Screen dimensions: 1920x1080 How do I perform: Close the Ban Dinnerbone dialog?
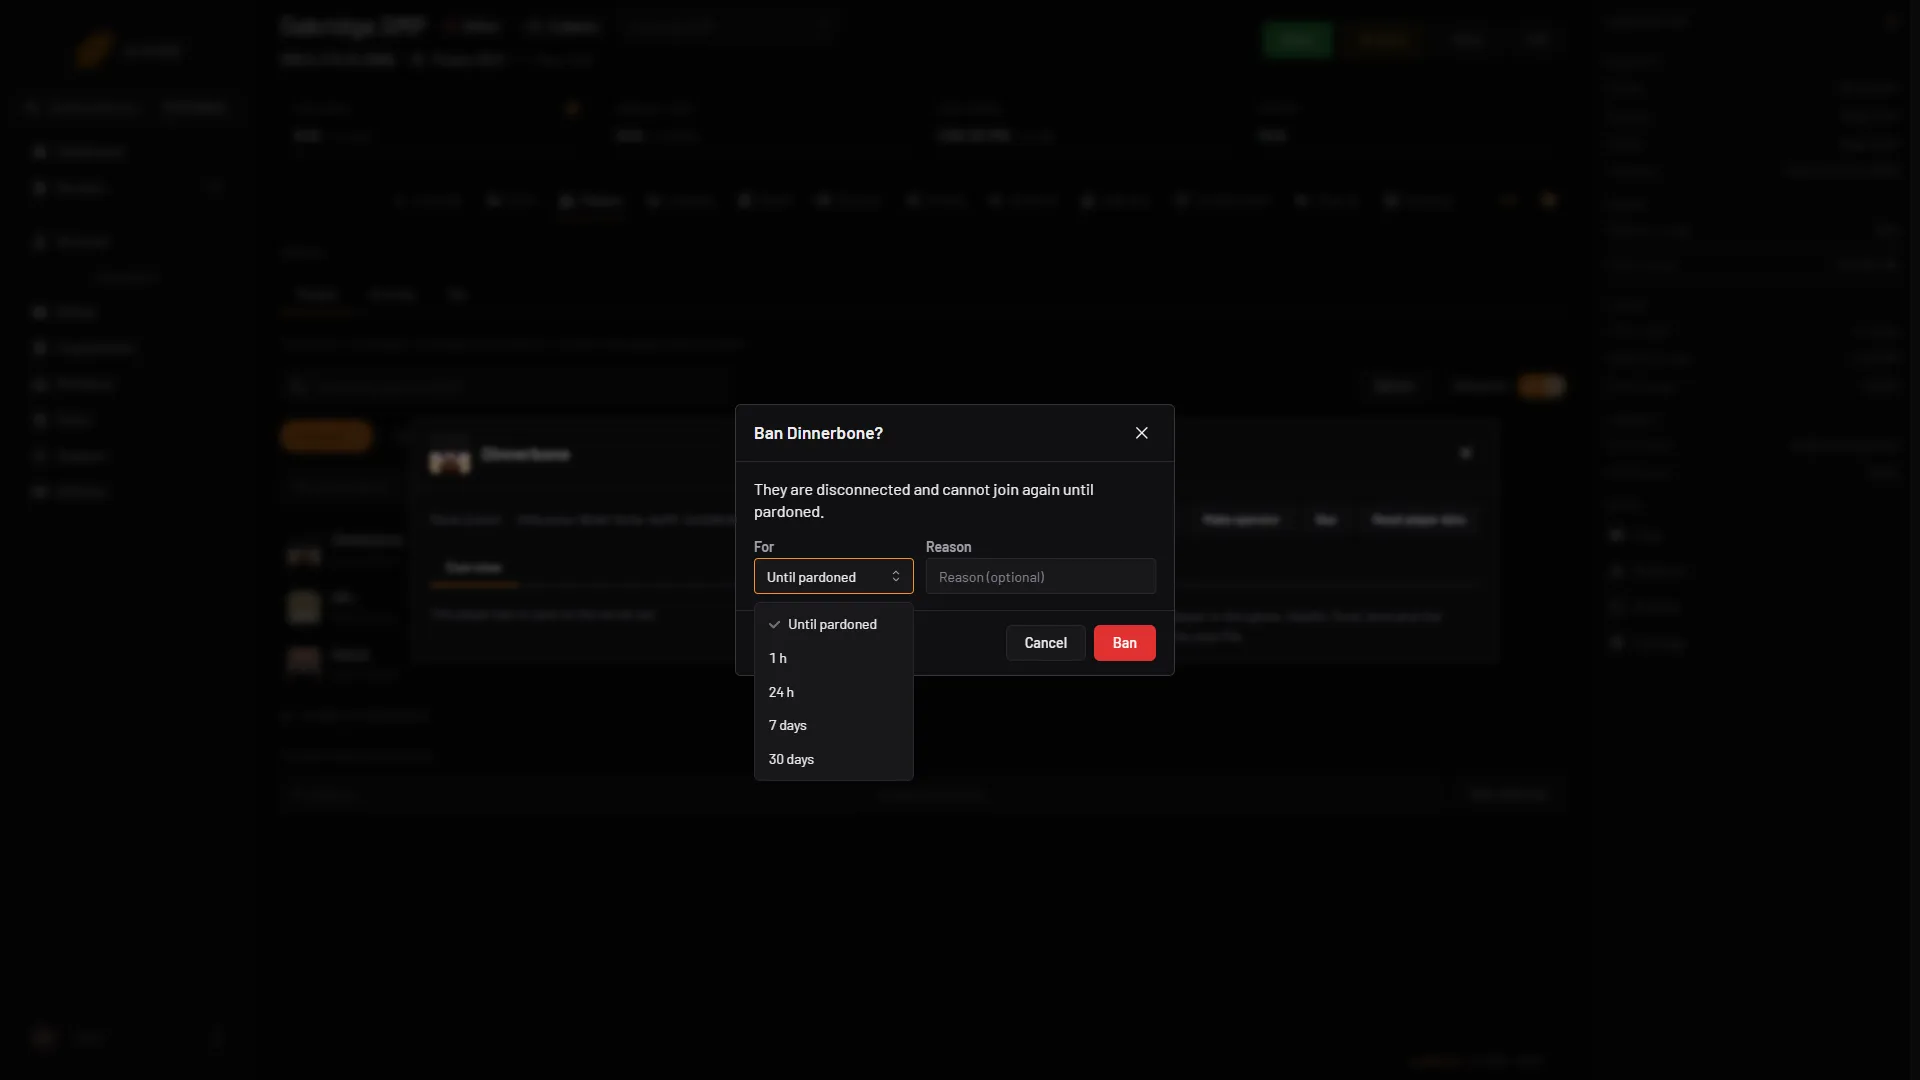(1141, 433)
